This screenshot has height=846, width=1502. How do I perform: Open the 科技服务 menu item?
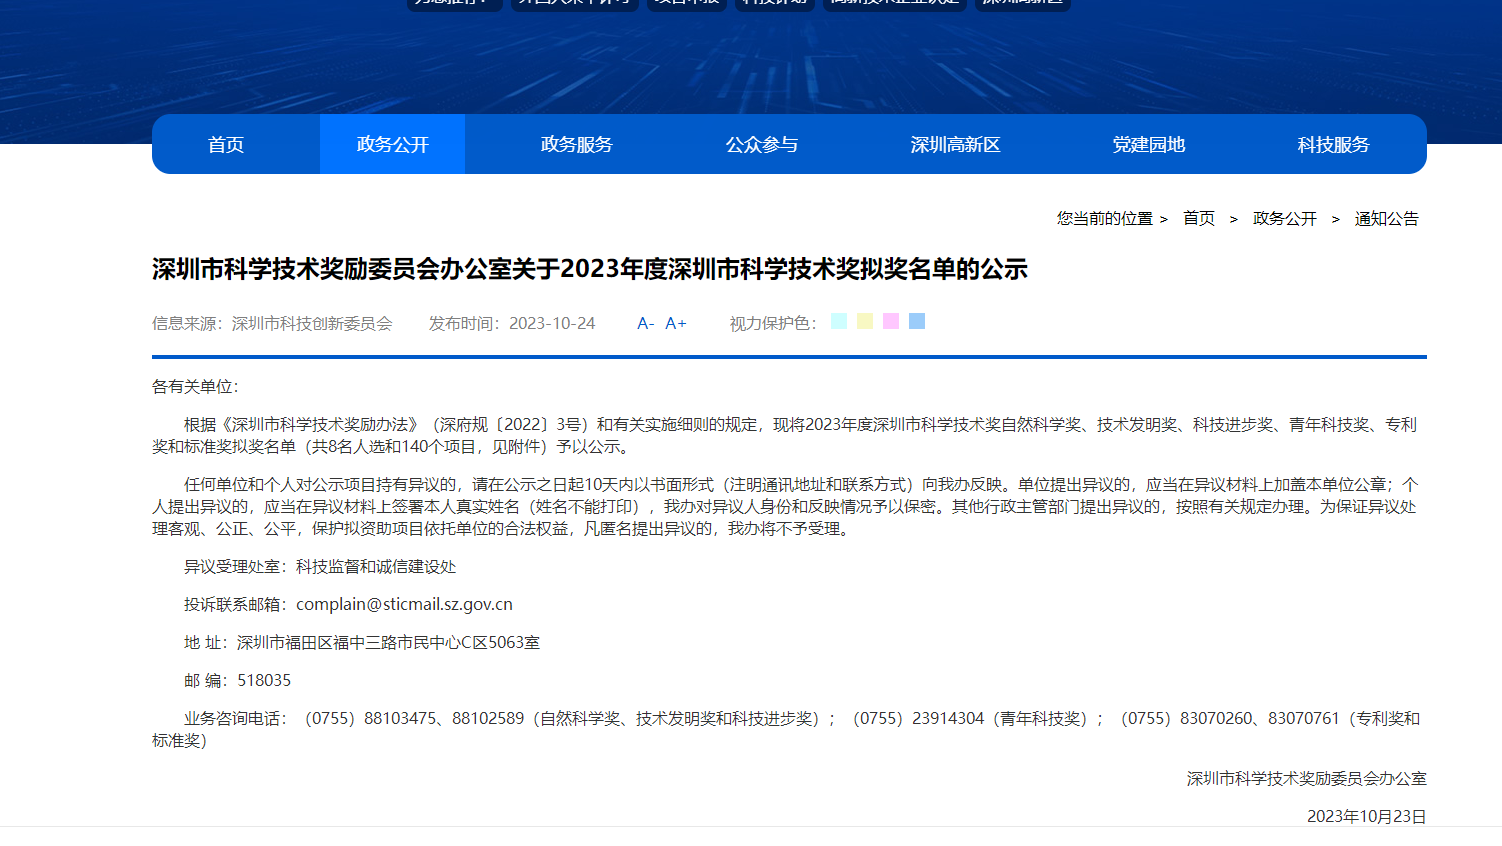point(1333,145)
